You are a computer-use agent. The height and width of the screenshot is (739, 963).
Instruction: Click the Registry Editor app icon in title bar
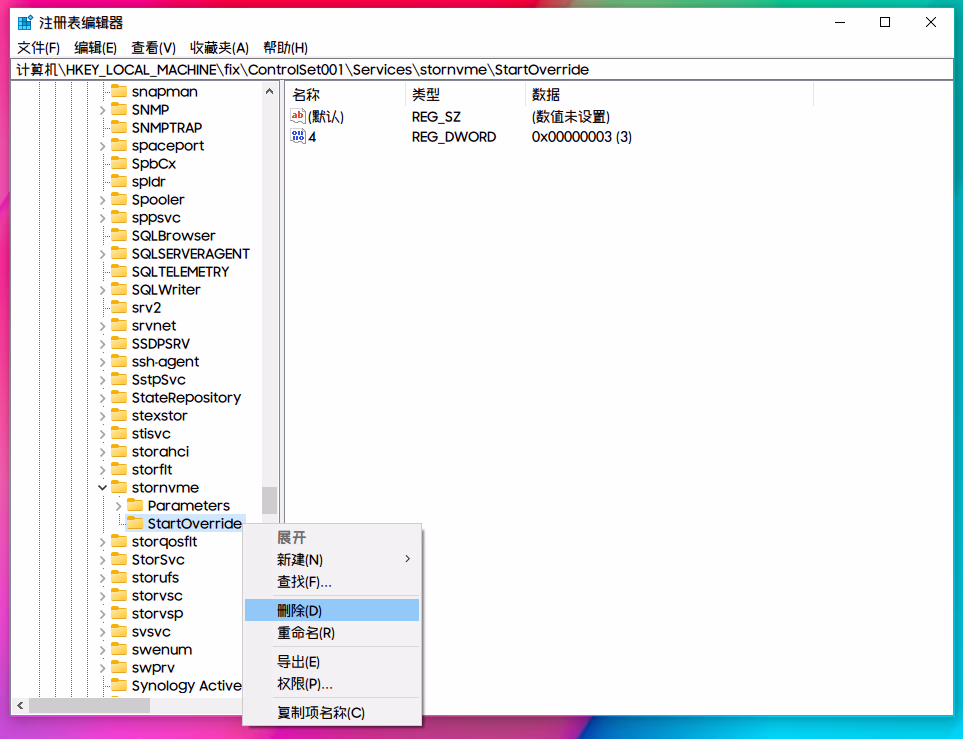coord(24,22)
